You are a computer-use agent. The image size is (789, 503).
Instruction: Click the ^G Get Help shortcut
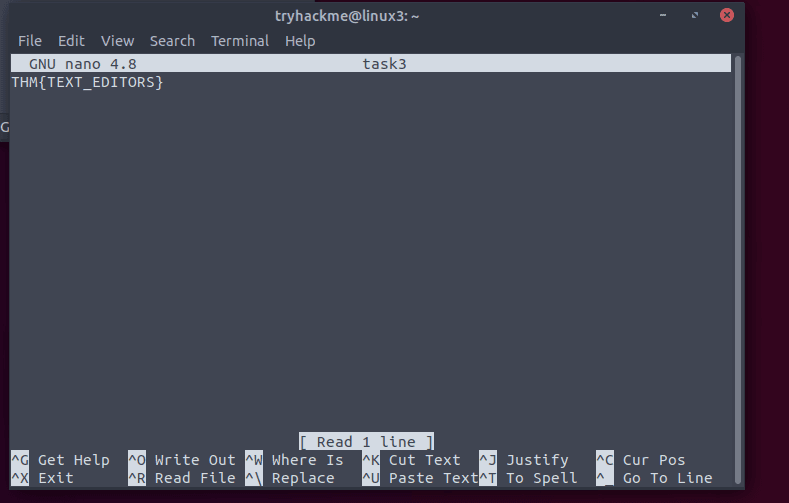tap(60, 460)
